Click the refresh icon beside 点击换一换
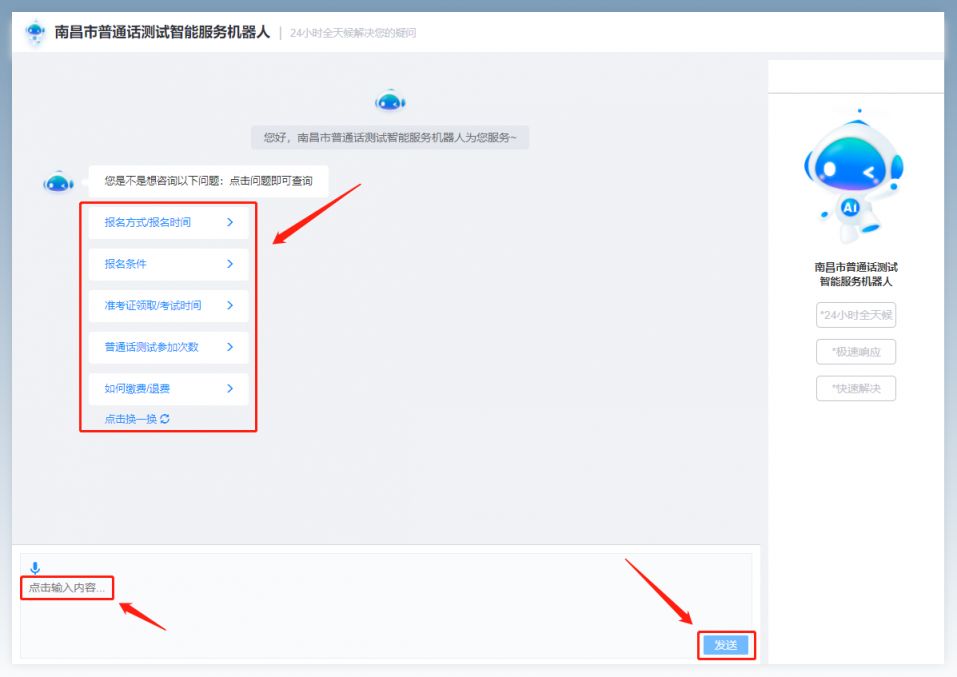Viewport: 957px width, 677px height. pyautogui.click(x=165, y=419)
